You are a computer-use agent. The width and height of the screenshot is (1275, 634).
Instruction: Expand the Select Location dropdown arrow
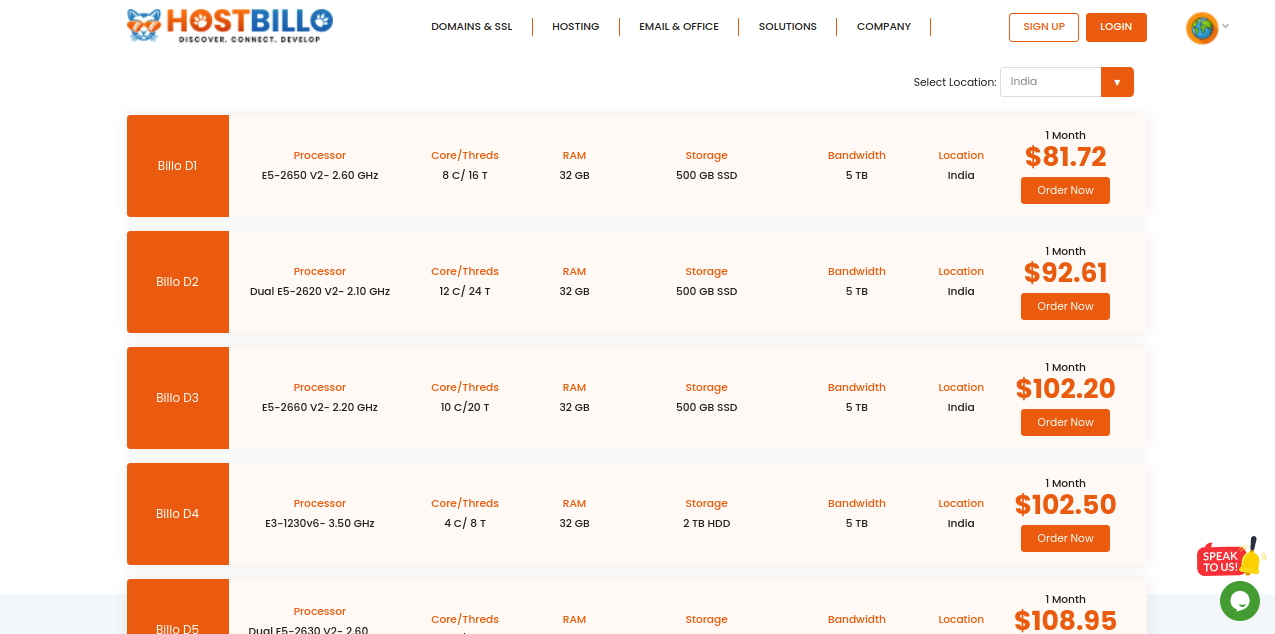tap(1117, 82)
